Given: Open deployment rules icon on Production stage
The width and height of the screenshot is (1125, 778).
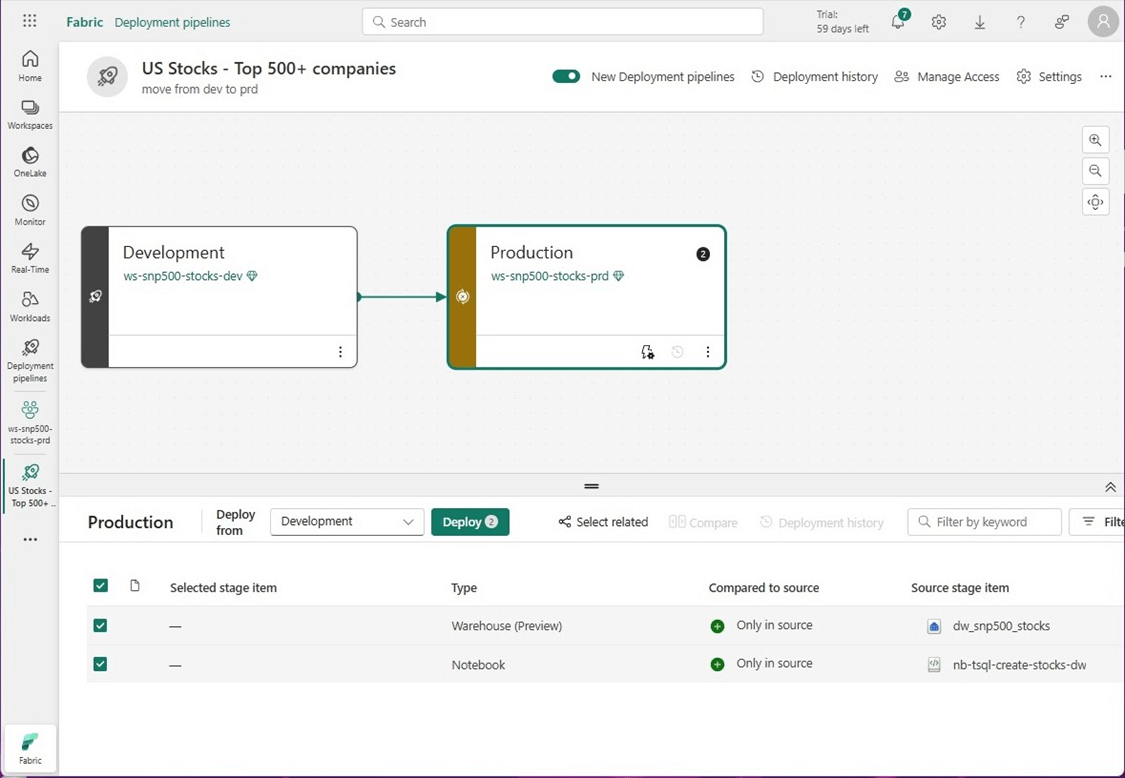Looking at the screenshot, I should pos(647,352).
